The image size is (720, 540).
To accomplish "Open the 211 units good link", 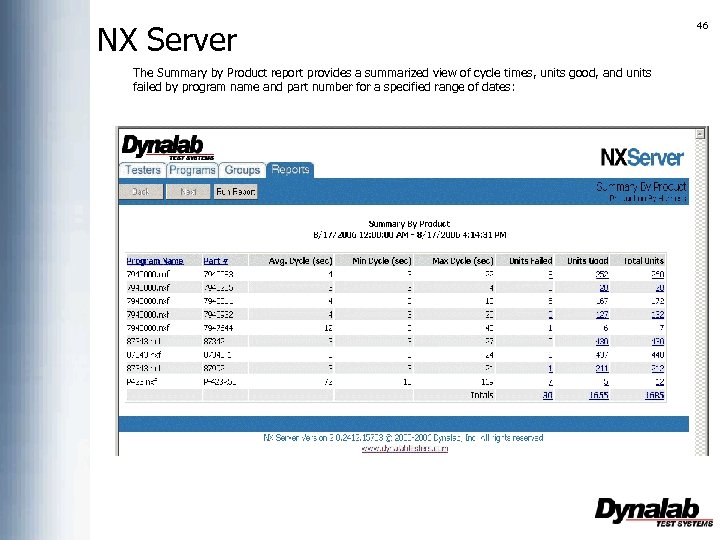I will [602, 368].
